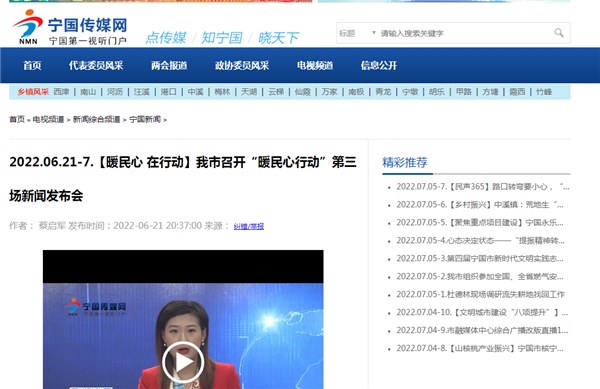Viewport: 600px width, 389px height.
Task: Click the 宁国传媒网 logo
Action: click(x=69, y=28)
